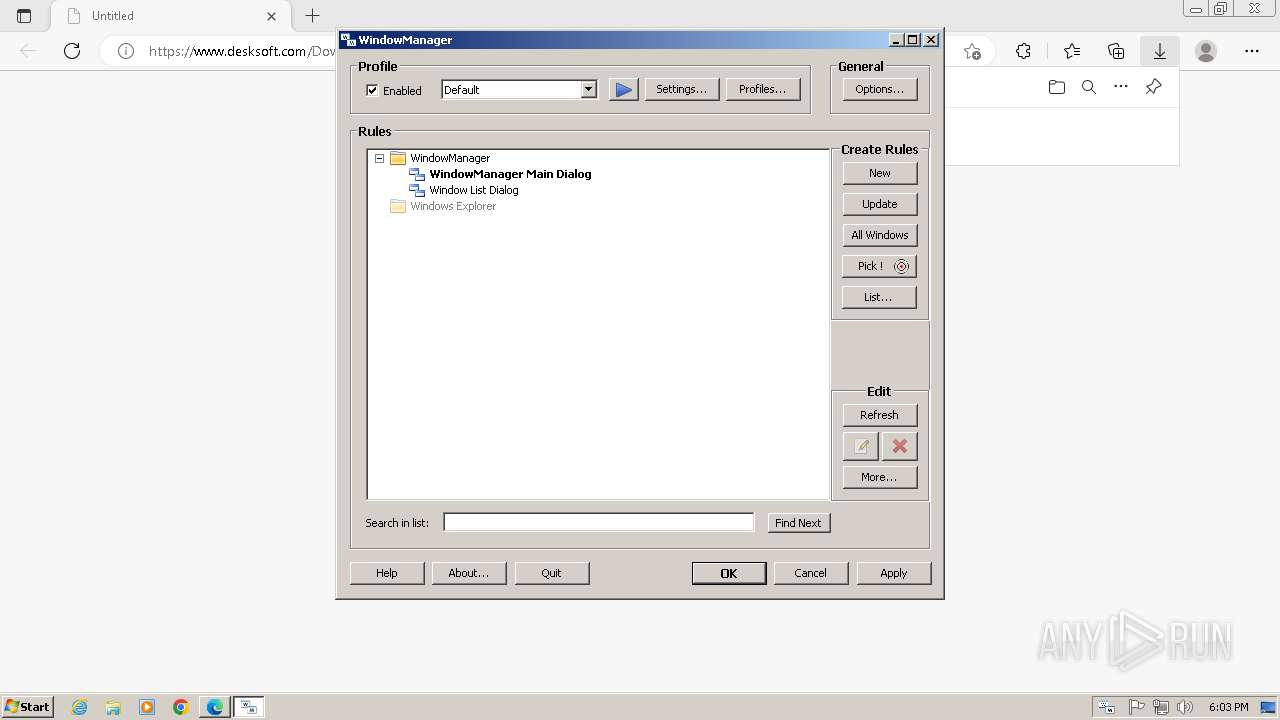Click the Cancel button
1280x720 pixels.
(x=810, y=573)
